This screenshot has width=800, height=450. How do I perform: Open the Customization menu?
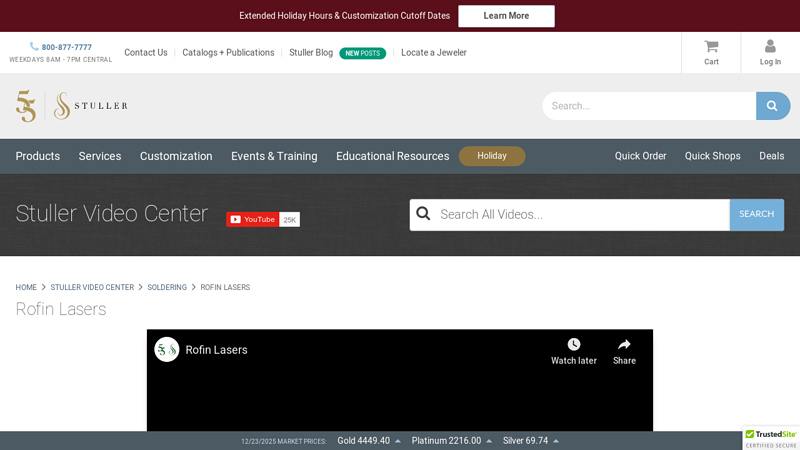click(x=176, y=156)
